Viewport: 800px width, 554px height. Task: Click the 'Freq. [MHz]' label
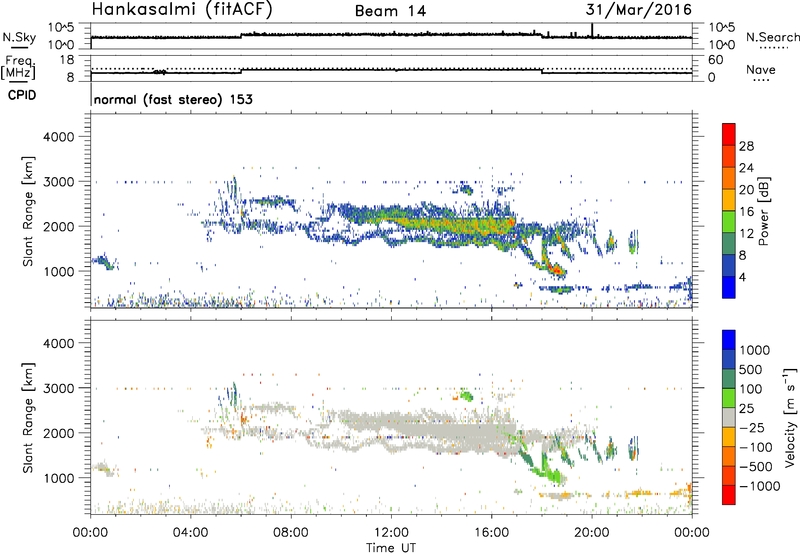(18, 68)
